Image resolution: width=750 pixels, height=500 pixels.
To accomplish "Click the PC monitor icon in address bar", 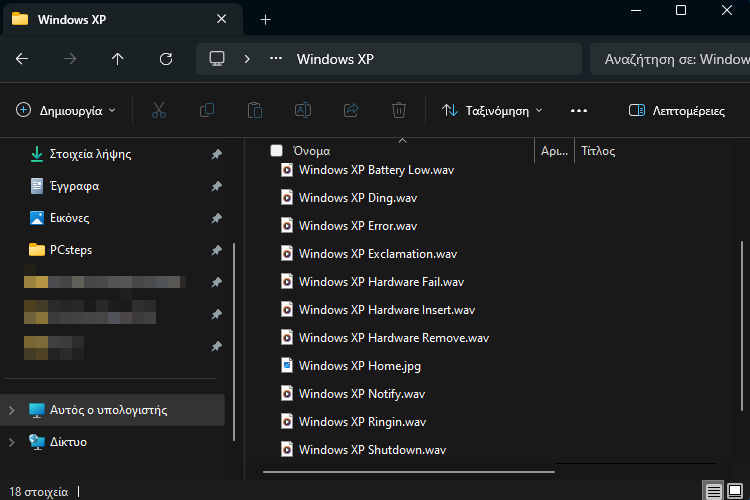I will 217,59.
